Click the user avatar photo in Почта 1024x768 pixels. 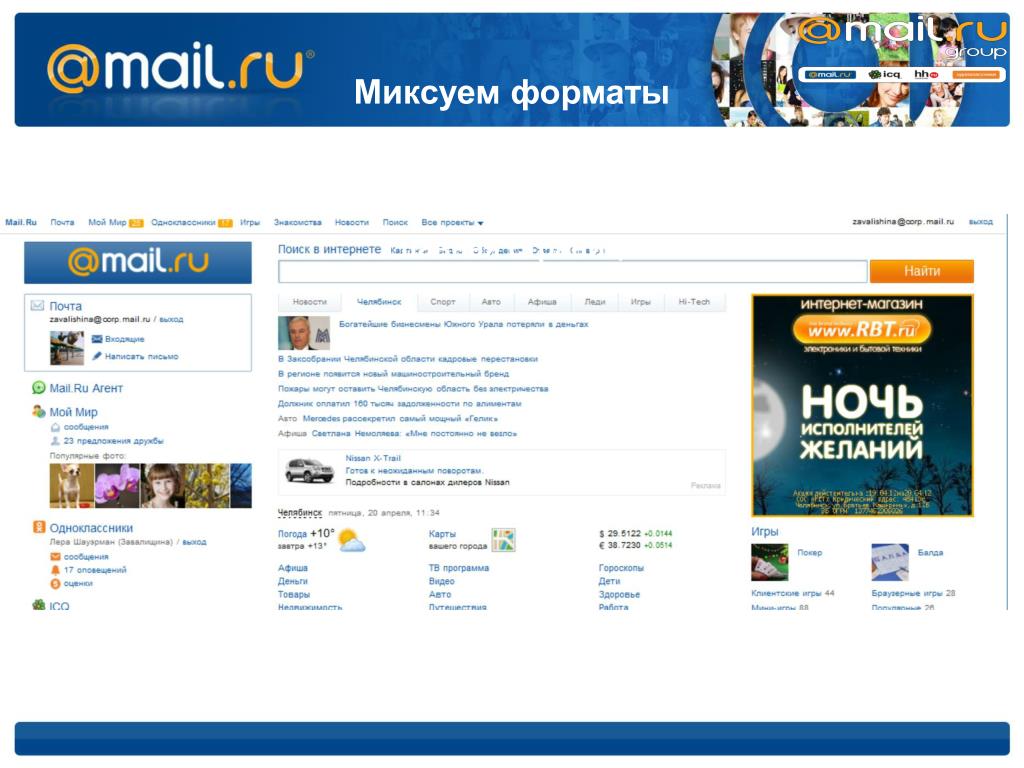(x=67, y=347)
